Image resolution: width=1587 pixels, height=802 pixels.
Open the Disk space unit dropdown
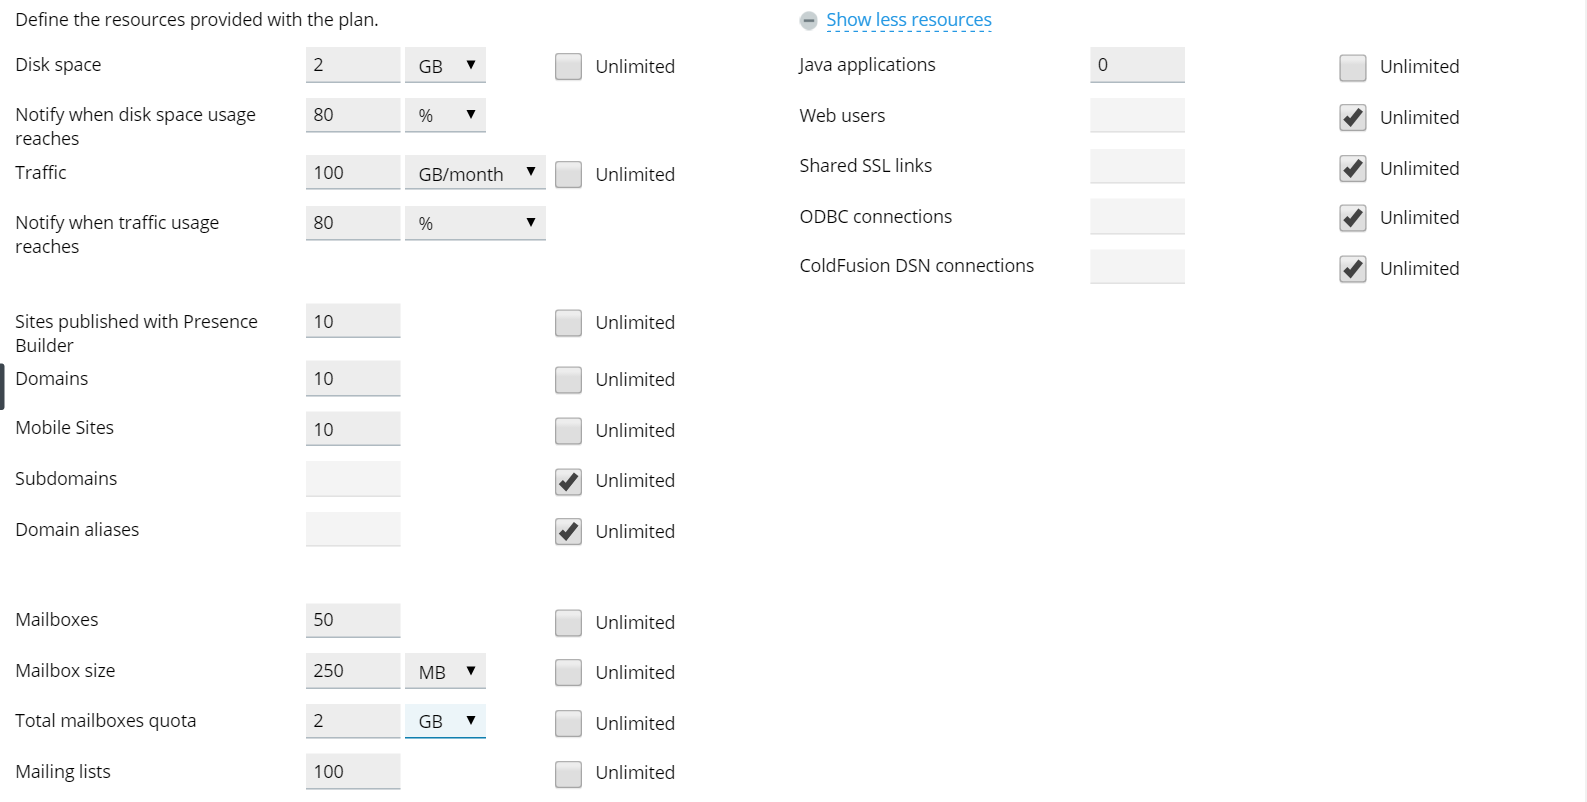tap(445, 65)
